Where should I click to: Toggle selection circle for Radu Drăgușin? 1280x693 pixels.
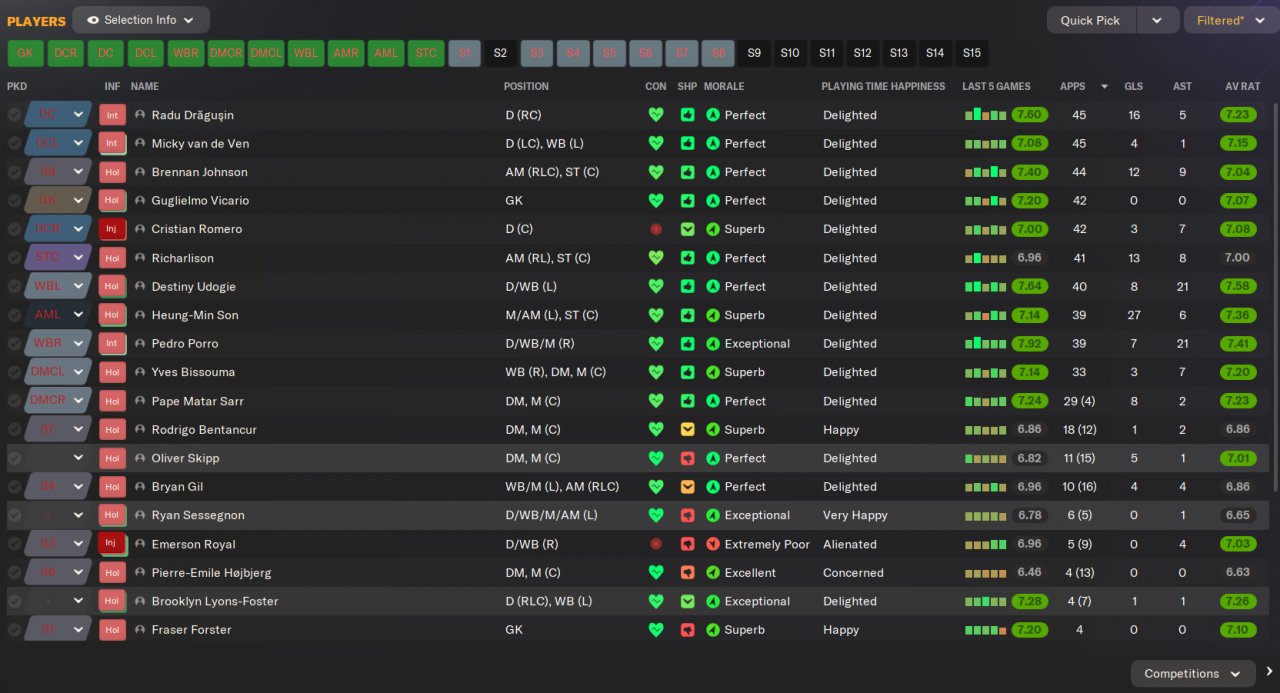click(x=14, y=115)
